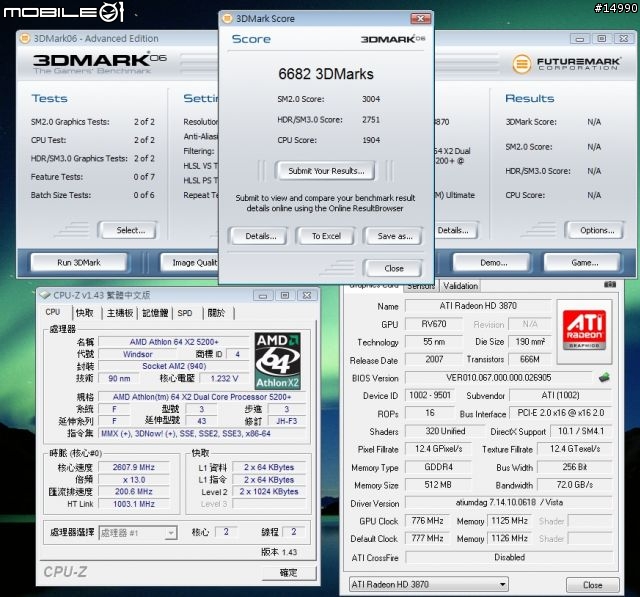Click the Memory Size 512 MB field

(x=438, y=485)
